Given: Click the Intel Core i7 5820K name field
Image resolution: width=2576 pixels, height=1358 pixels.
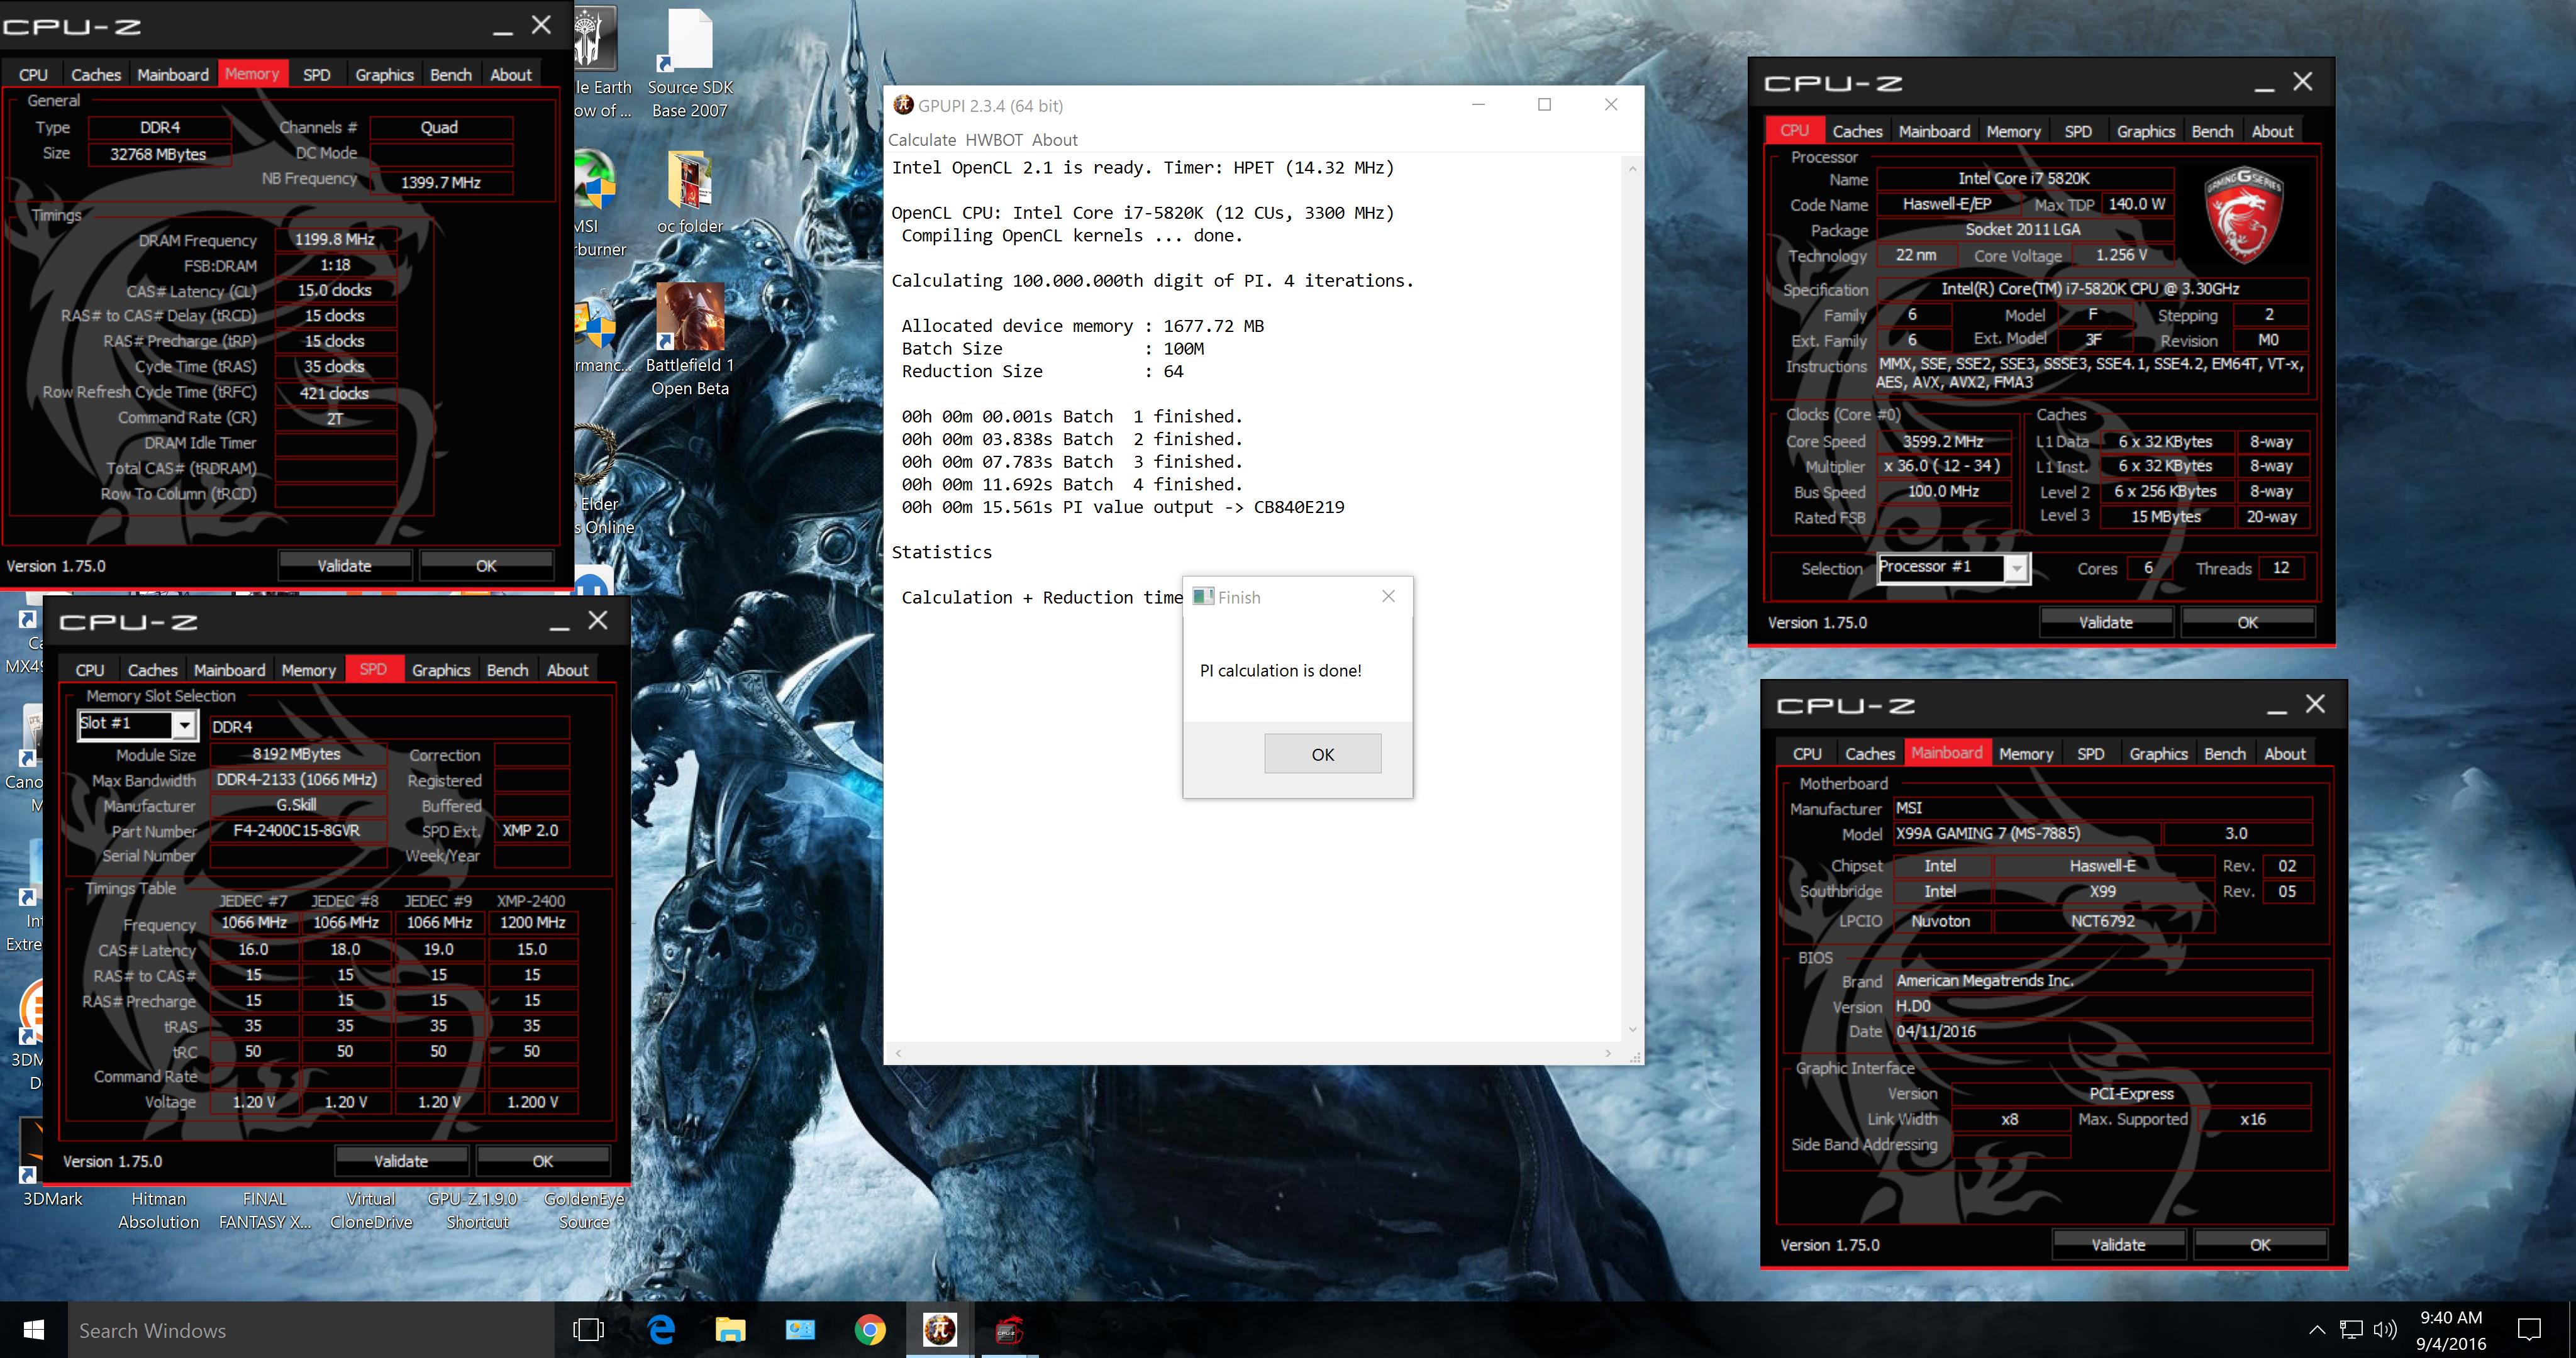Looking at the screenshot, I should pyautogui.click(x=2024, y=178).
